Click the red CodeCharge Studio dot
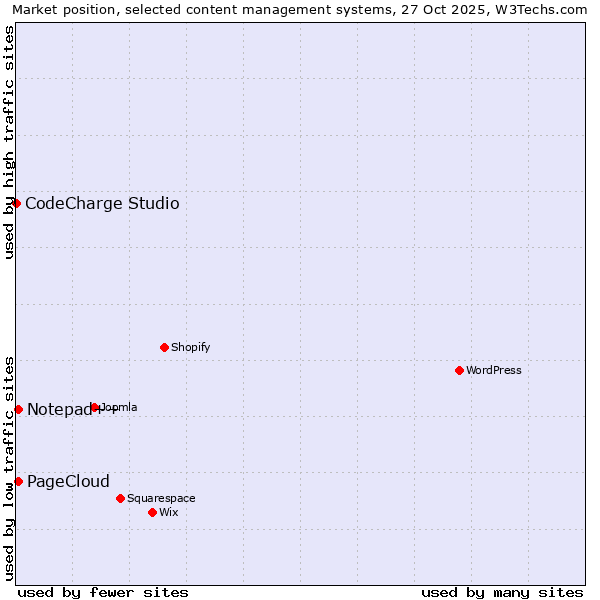Screen dimensions: 600x600 [16, 203]
